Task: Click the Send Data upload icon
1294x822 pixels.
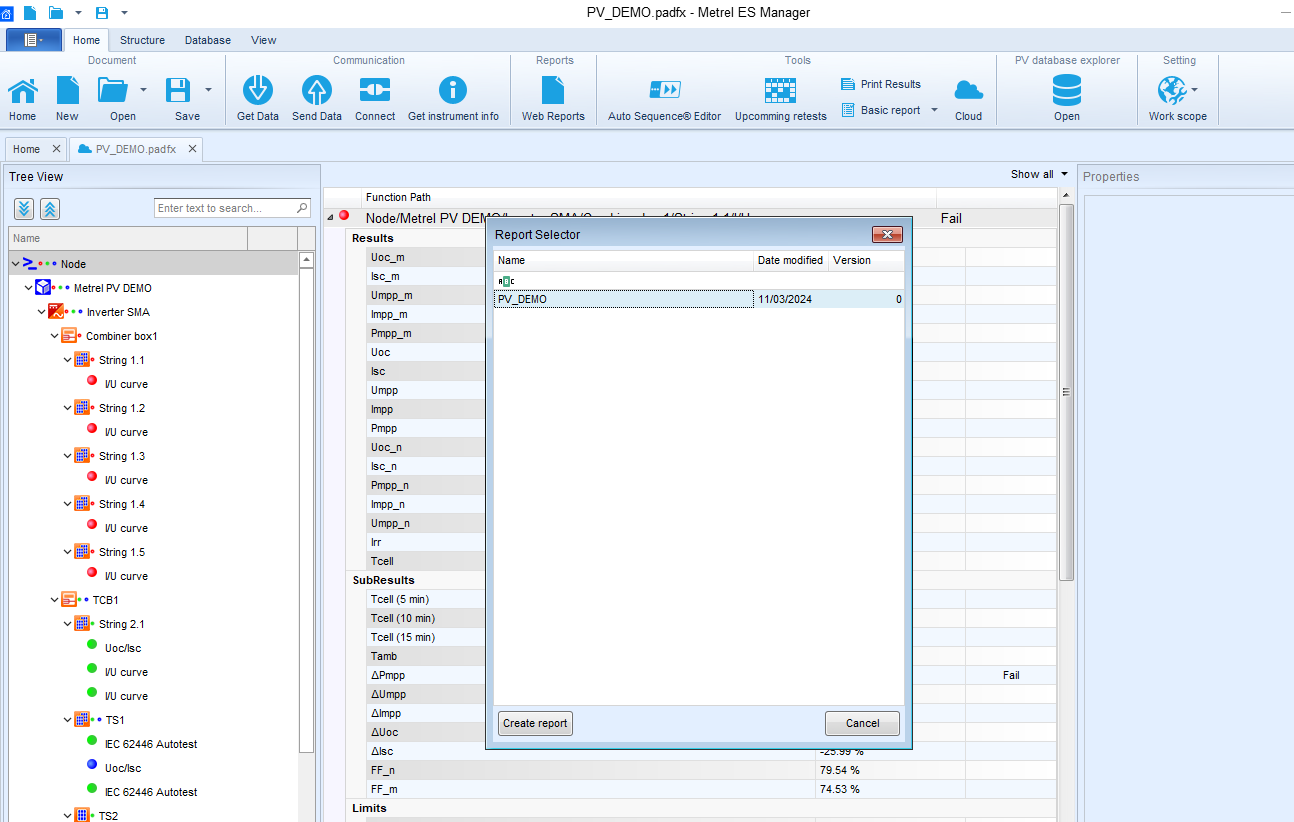Action: pos(317,91)
